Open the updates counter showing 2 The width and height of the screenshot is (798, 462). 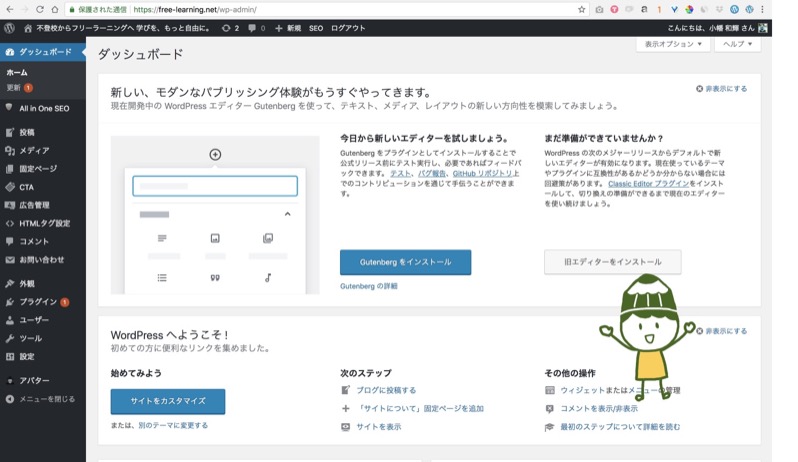click(230, 28)
